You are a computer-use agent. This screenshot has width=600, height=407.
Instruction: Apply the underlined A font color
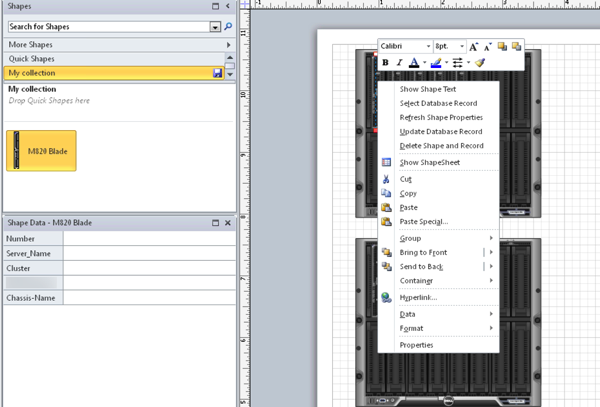click(x=414, y=62)
